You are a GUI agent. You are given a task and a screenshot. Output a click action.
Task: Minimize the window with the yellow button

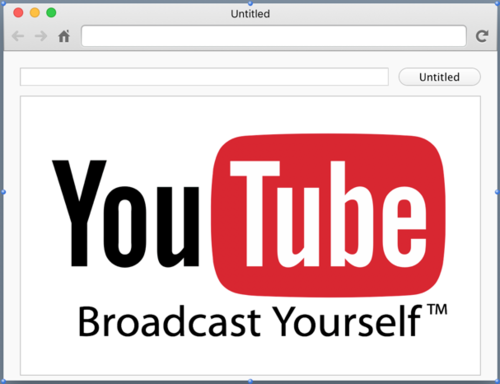pos(35,13)
